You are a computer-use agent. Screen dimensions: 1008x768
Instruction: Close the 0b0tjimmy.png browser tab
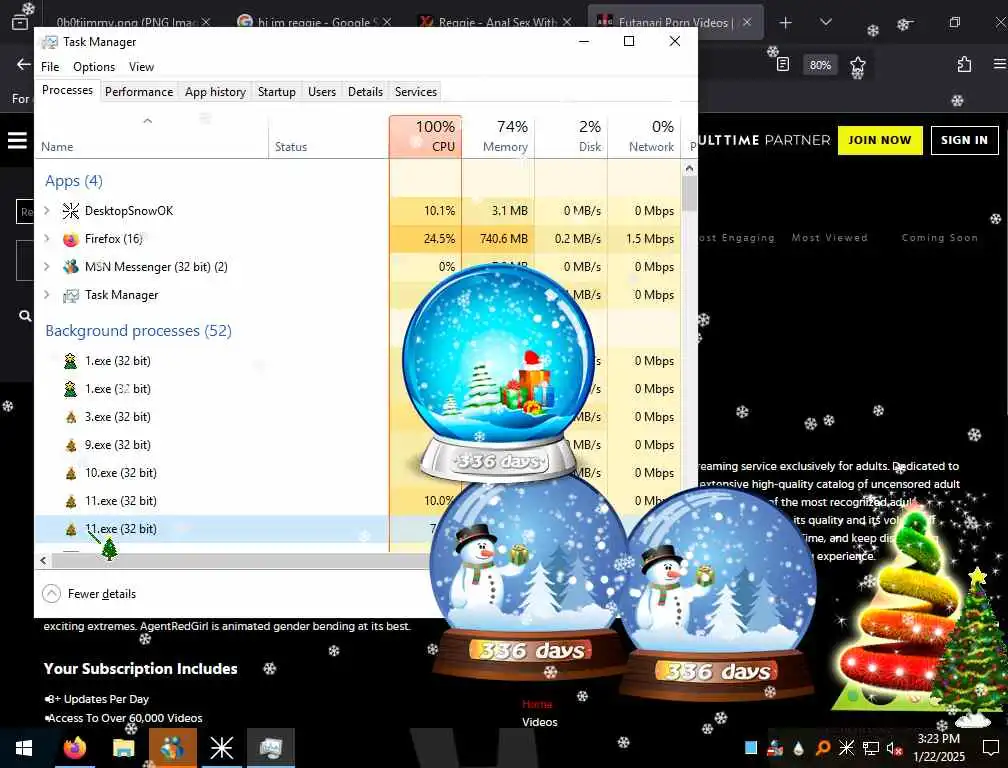(205, 22)
